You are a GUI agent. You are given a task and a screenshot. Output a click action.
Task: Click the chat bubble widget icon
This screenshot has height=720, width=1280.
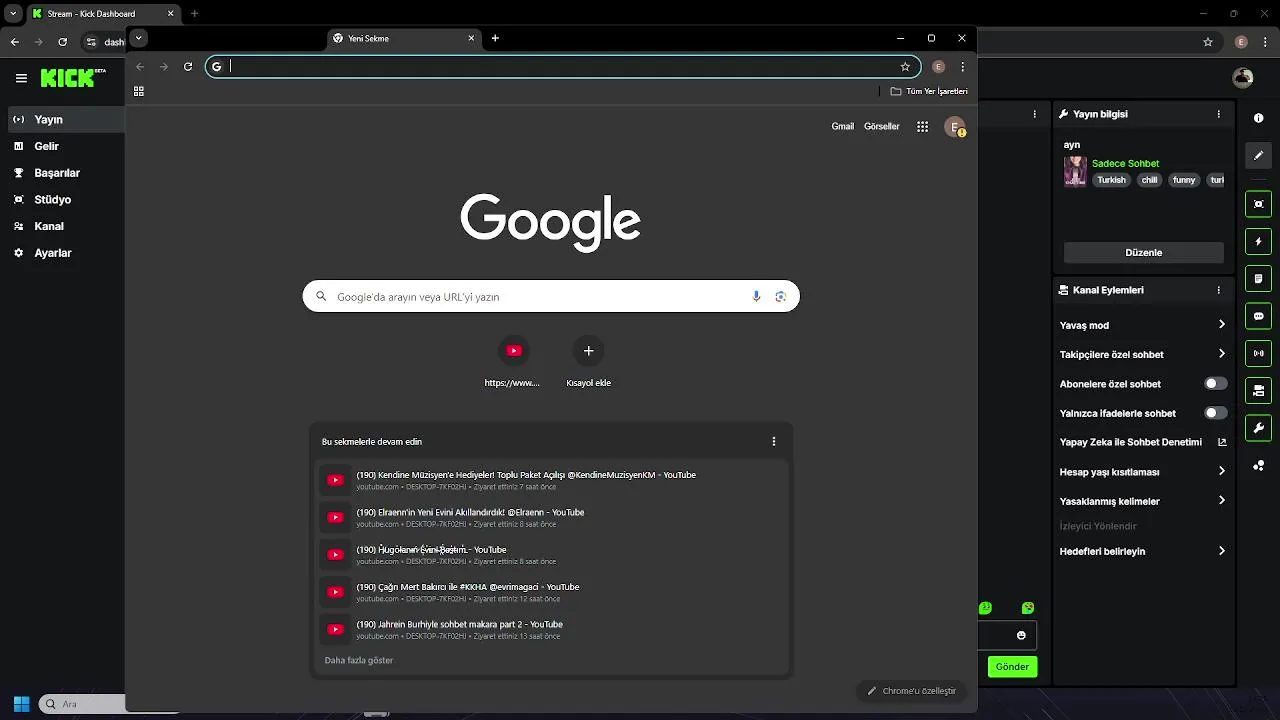[1258, 316]
